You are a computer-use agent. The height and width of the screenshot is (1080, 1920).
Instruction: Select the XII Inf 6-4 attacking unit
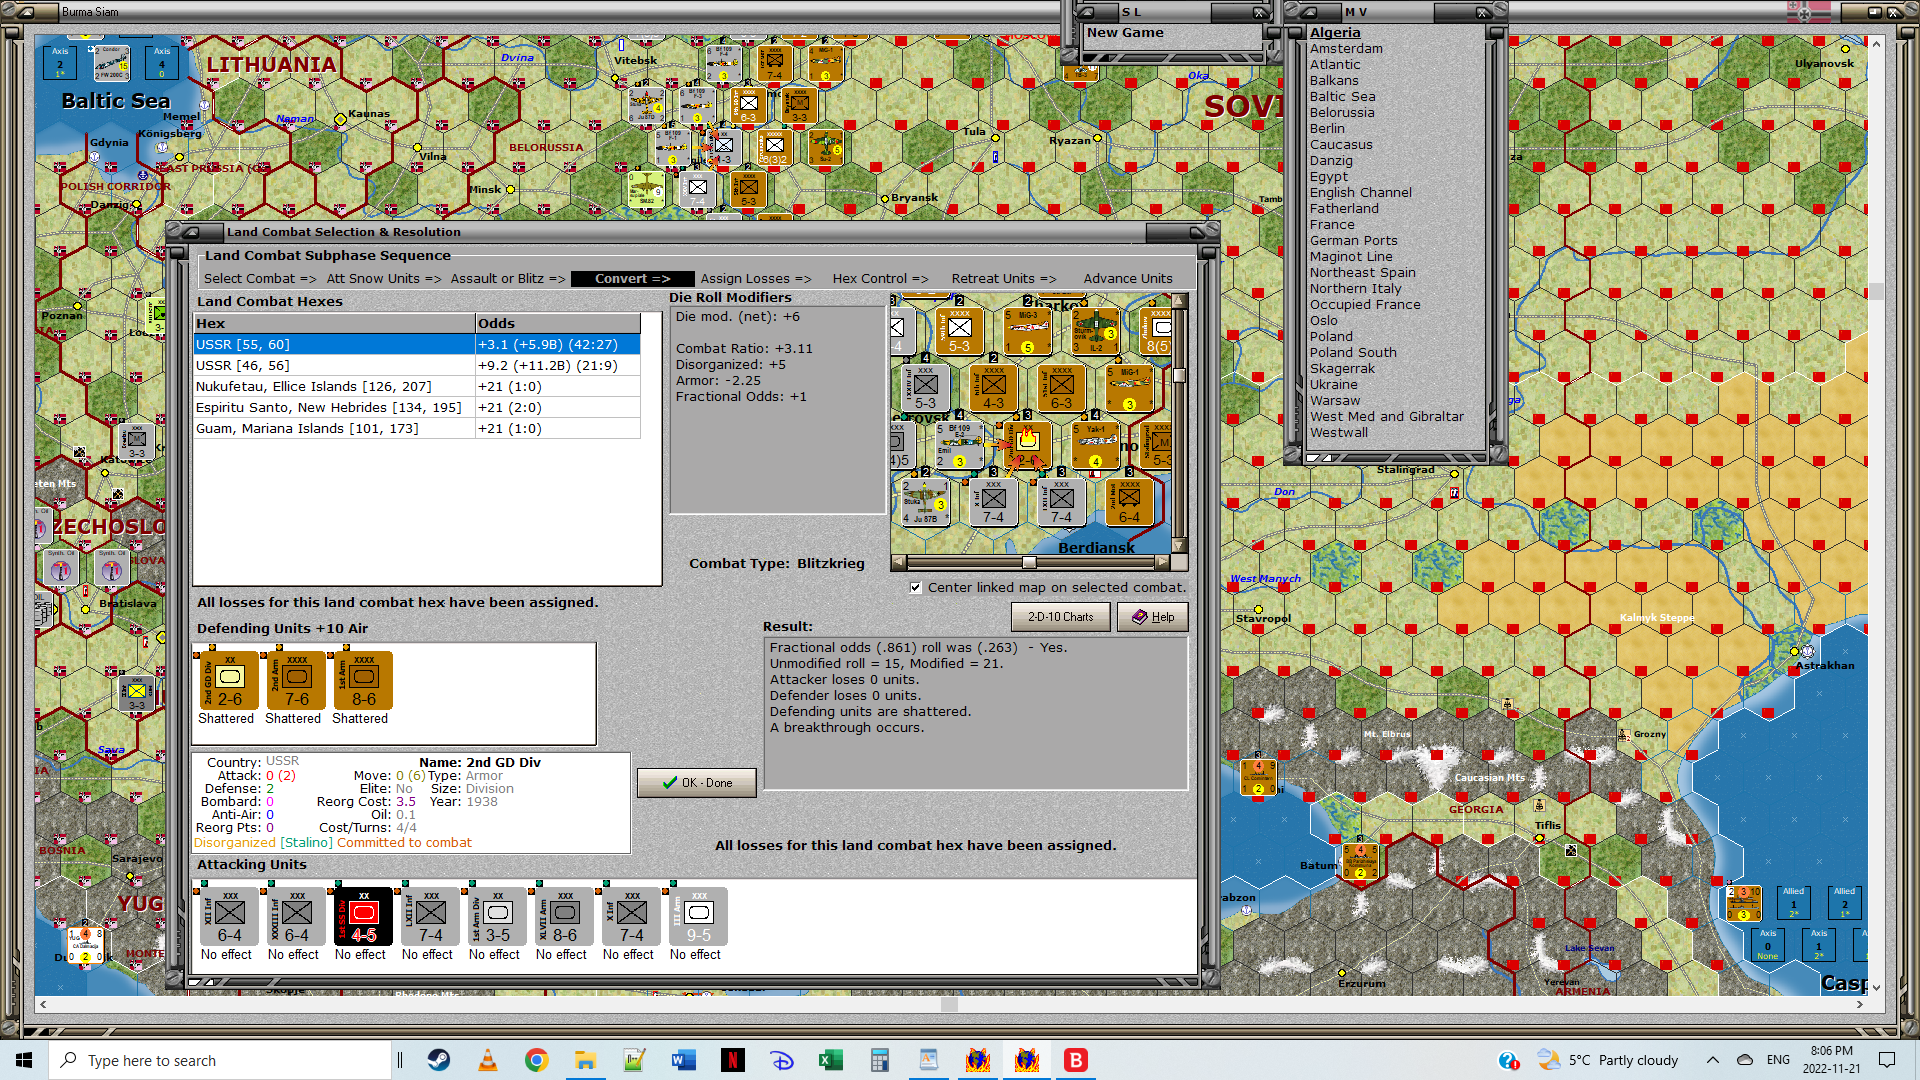tap(229, 917)
